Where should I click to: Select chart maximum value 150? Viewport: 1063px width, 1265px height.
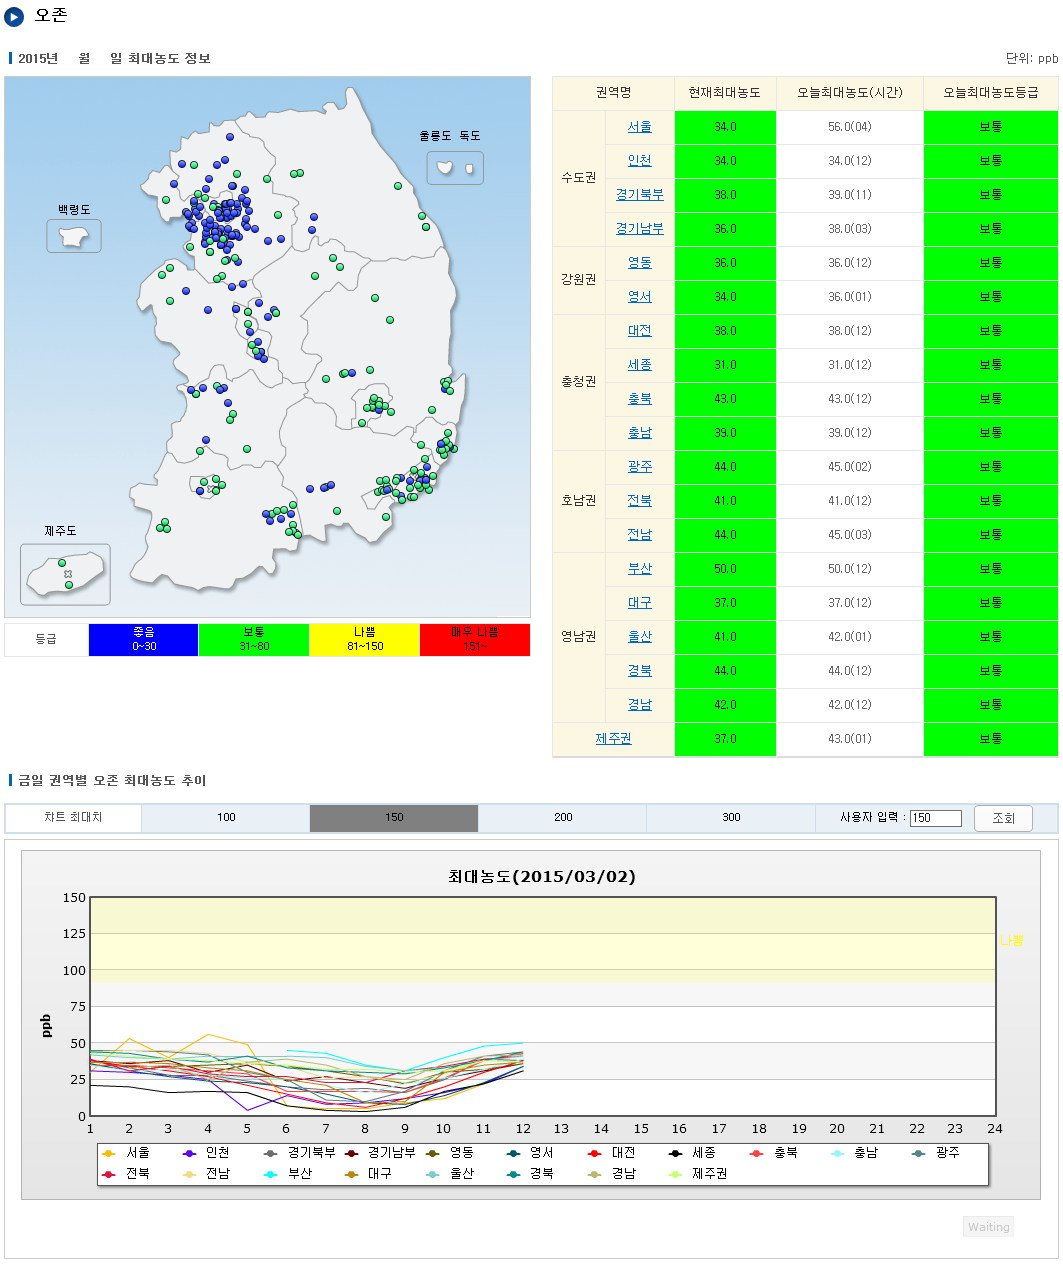394,818
